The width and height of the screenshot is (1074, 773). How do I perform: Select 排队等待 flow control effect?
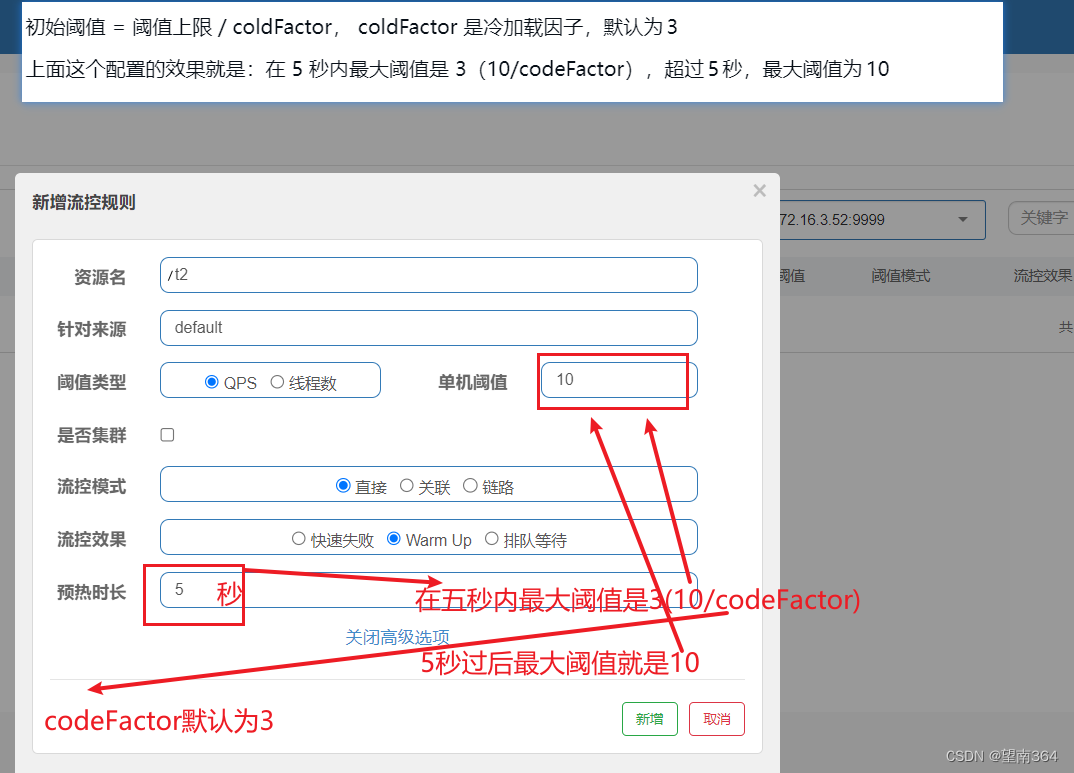click(x=492, y=538)
